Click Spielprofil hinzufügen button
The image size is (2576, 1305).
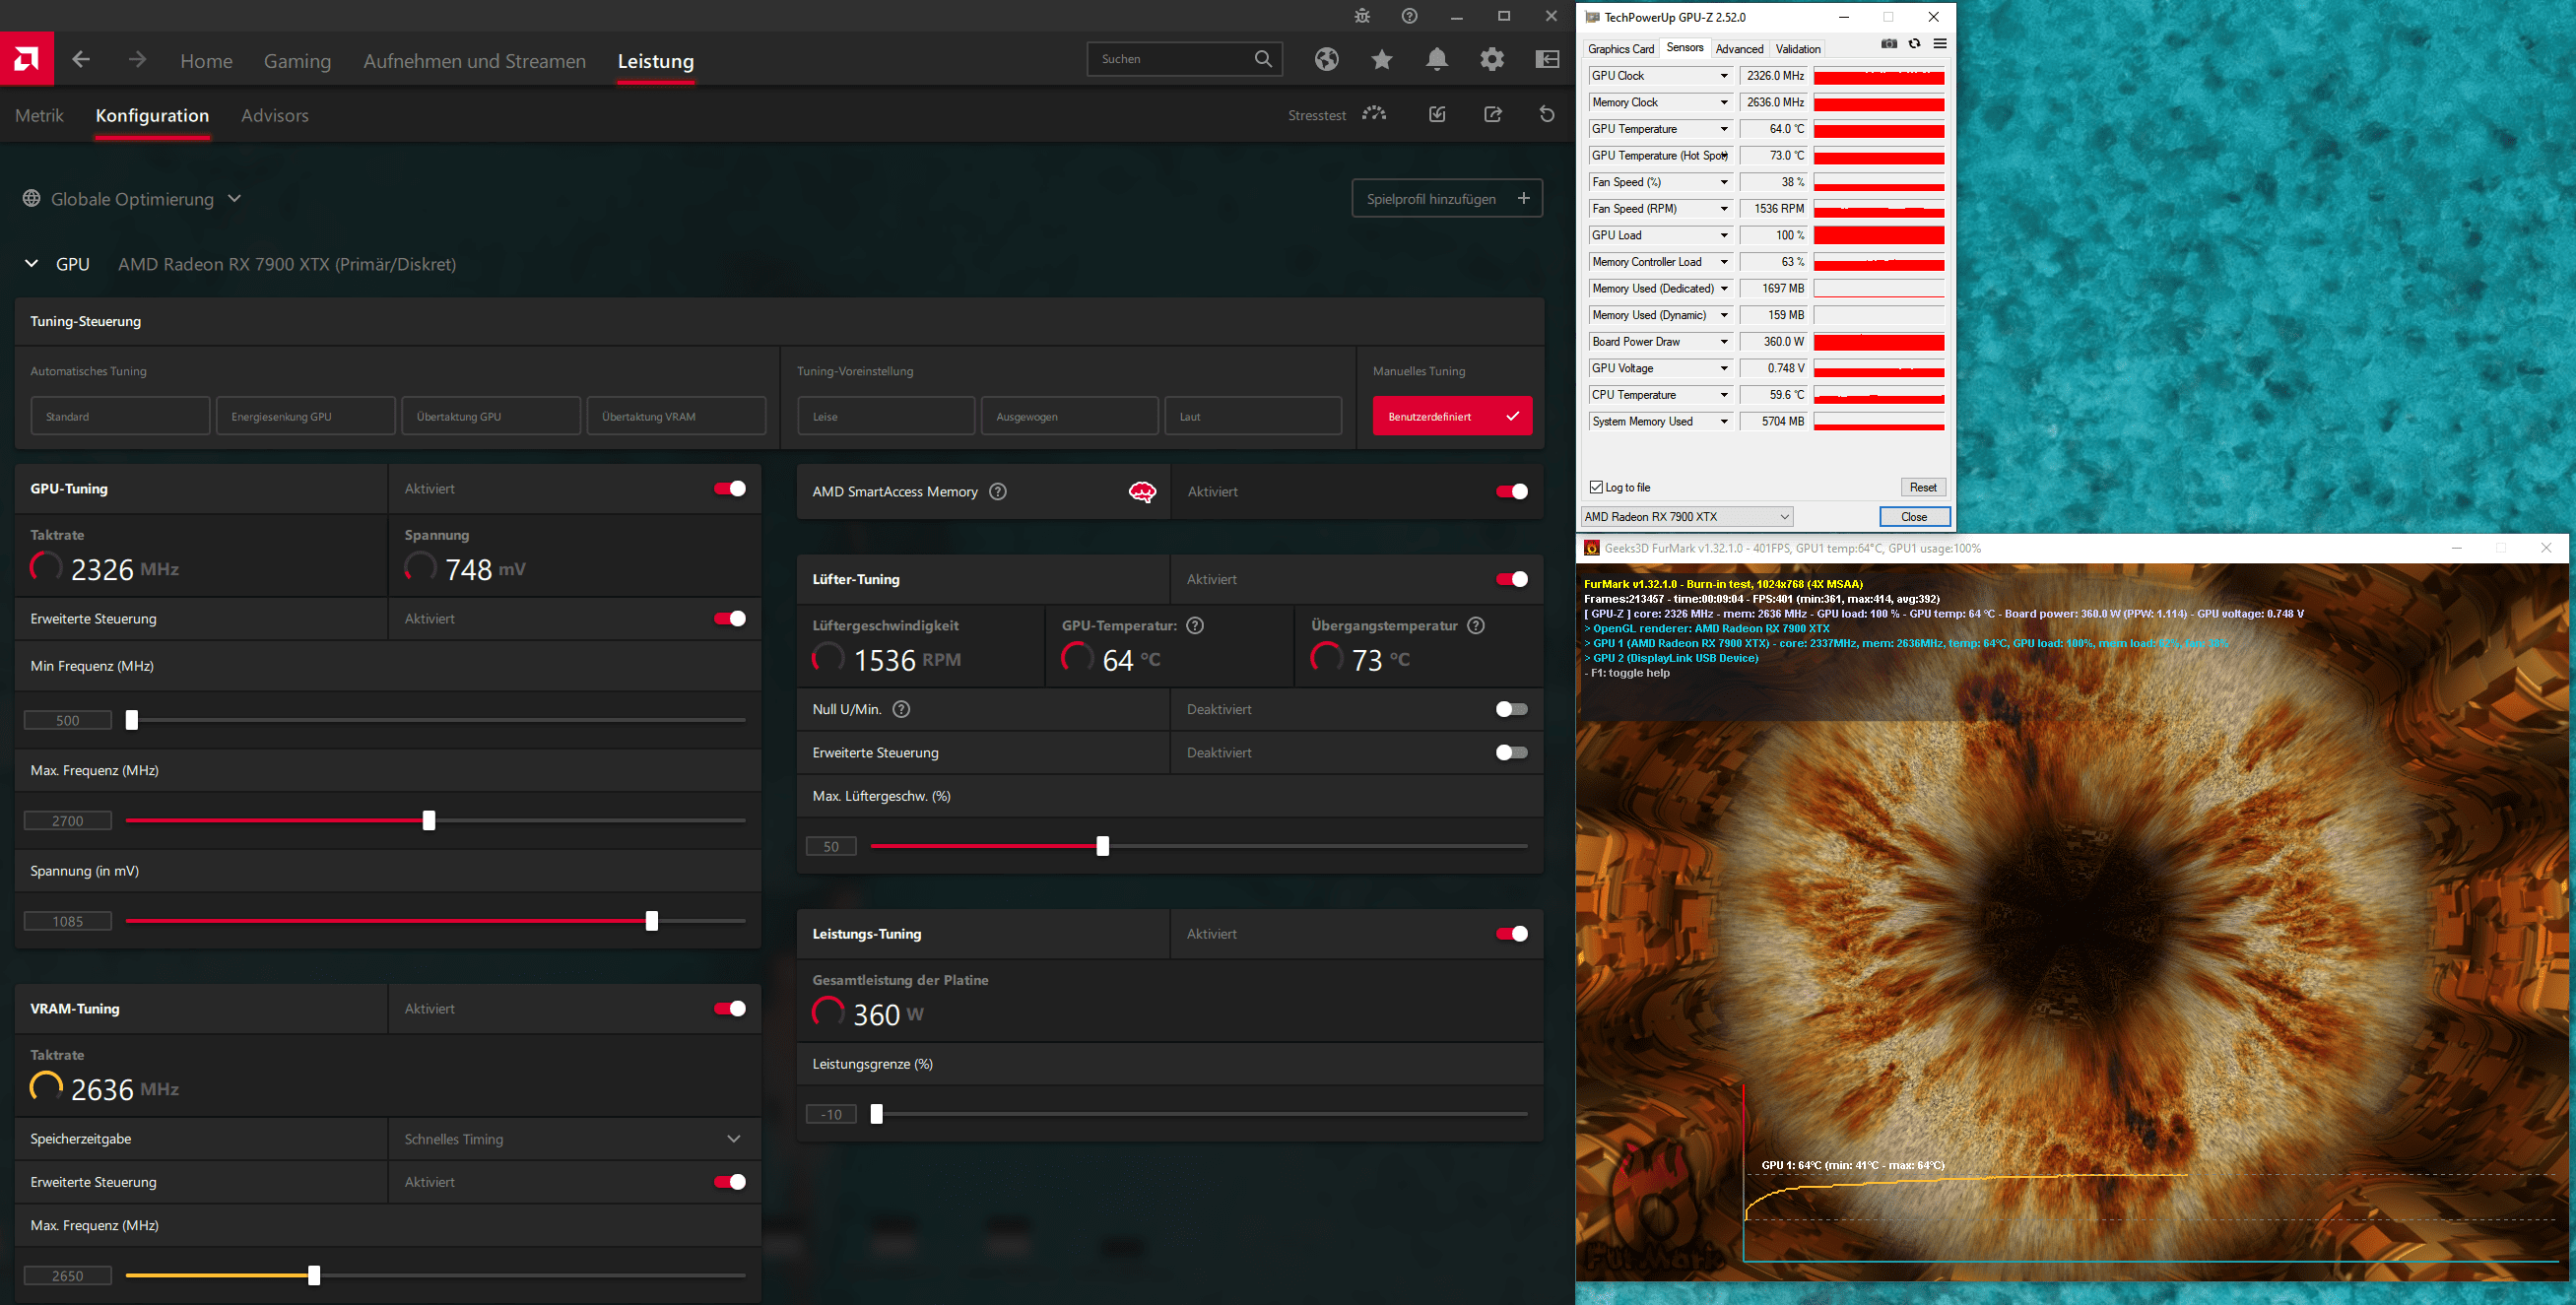pyautogui.click(x=1446, y=199)
